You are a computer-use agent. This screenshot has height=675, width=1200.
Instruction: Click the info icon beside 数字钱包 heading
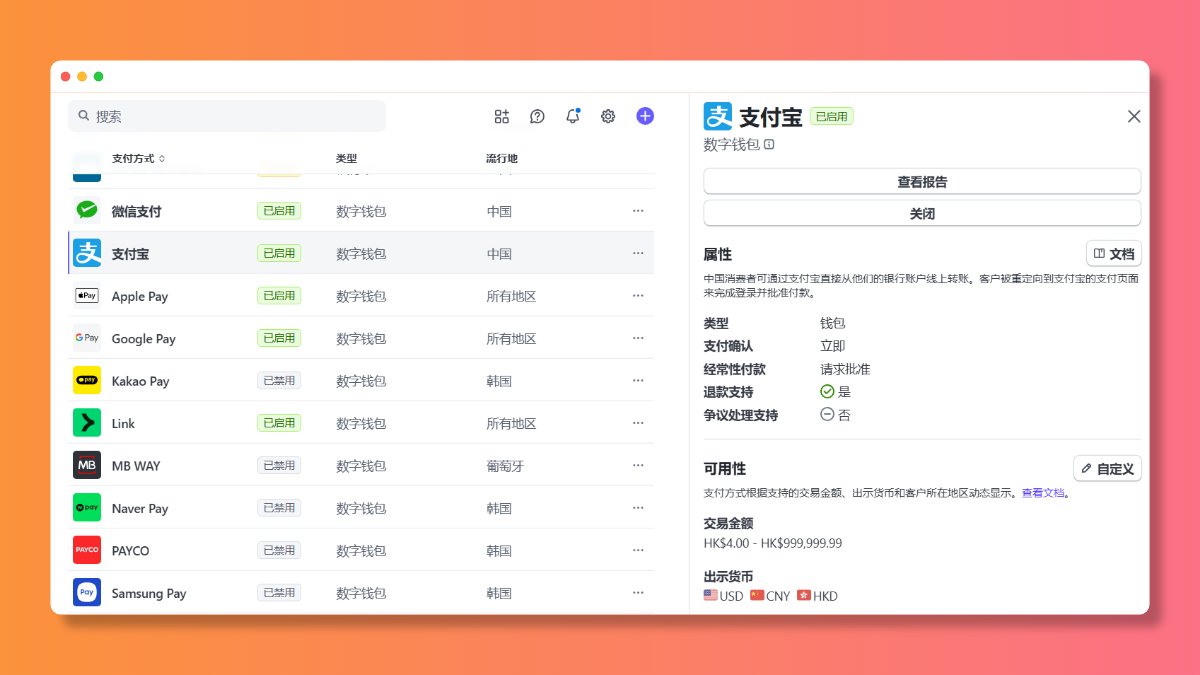pyautogui.click(x=769, y=145)
